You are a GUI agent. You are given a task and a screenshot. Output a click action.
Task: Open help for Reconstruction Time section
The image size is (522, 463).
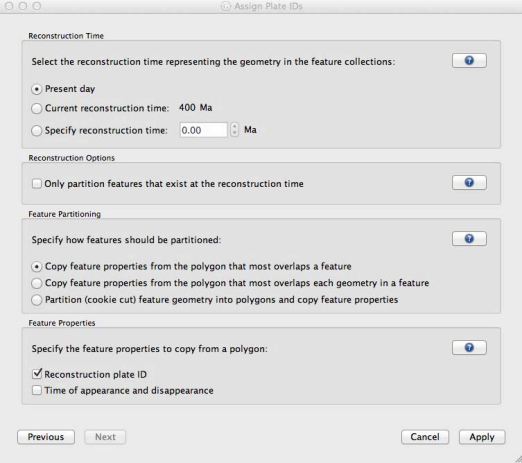(x=469, y=61)
